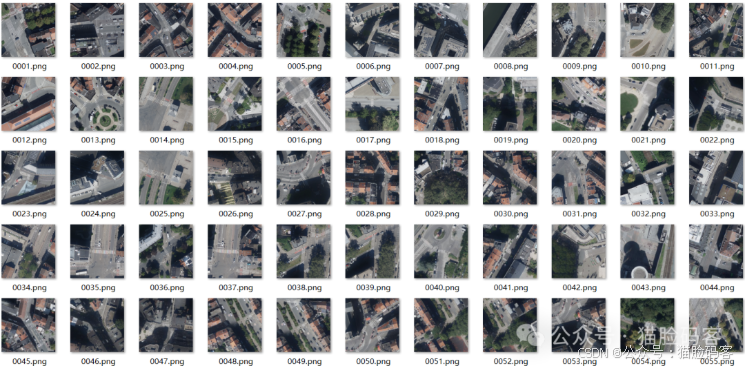
Task: Click the file name 0022.png
Action: point(716,140)
